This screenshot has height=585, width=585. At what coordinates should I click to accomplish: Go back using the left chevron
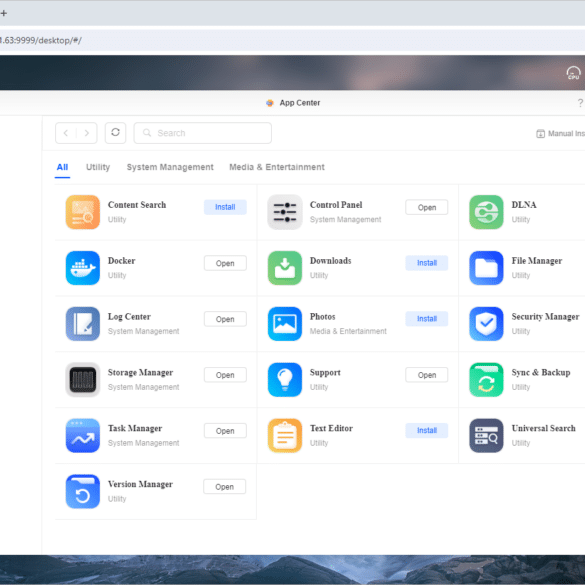coord(66,133)
